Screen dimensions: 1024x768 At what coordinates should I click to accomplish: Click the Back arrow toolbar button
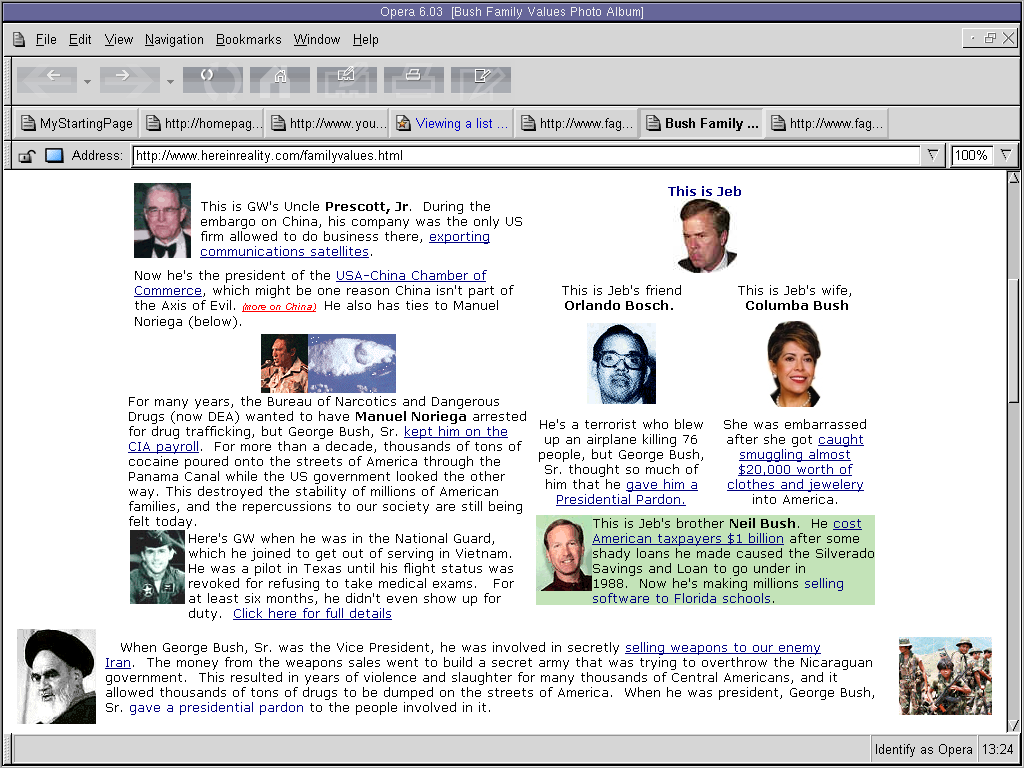pos(46,80)
